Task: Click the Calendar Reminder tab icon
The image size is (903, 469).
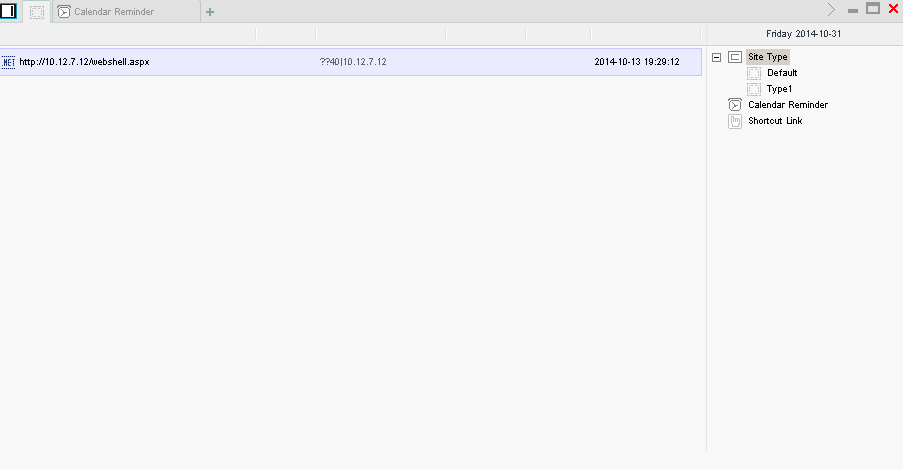Action: click(64, 12)
